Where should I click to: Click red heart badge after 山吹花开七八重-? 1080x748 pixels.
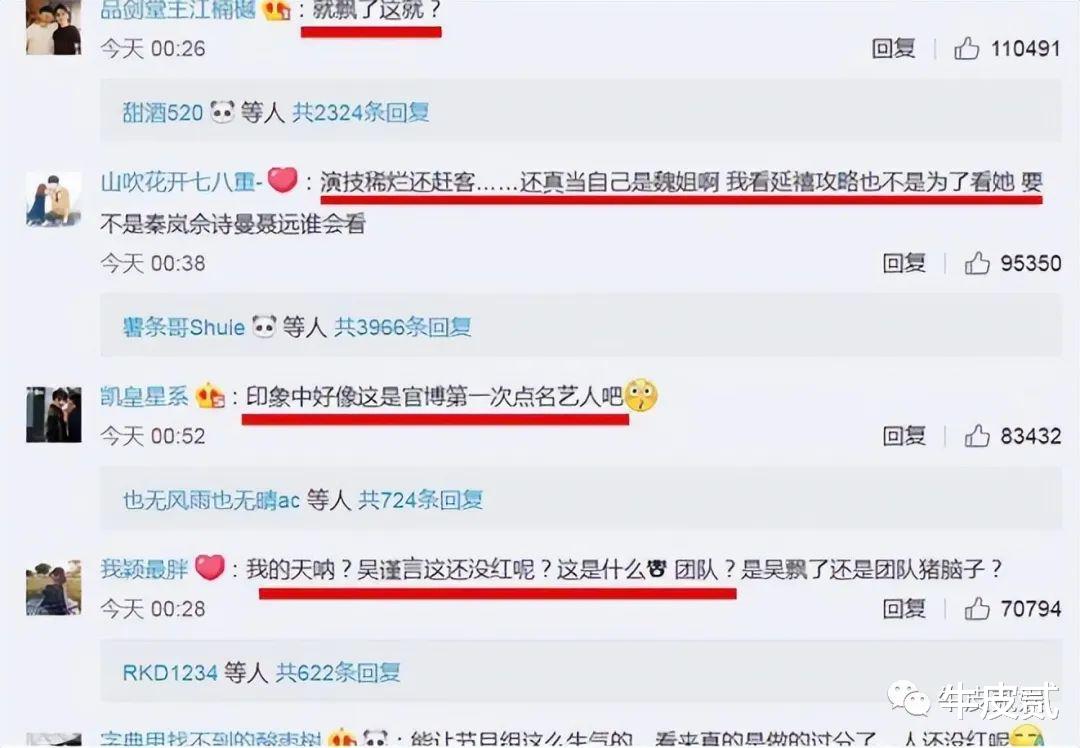(x=282, y=180)
